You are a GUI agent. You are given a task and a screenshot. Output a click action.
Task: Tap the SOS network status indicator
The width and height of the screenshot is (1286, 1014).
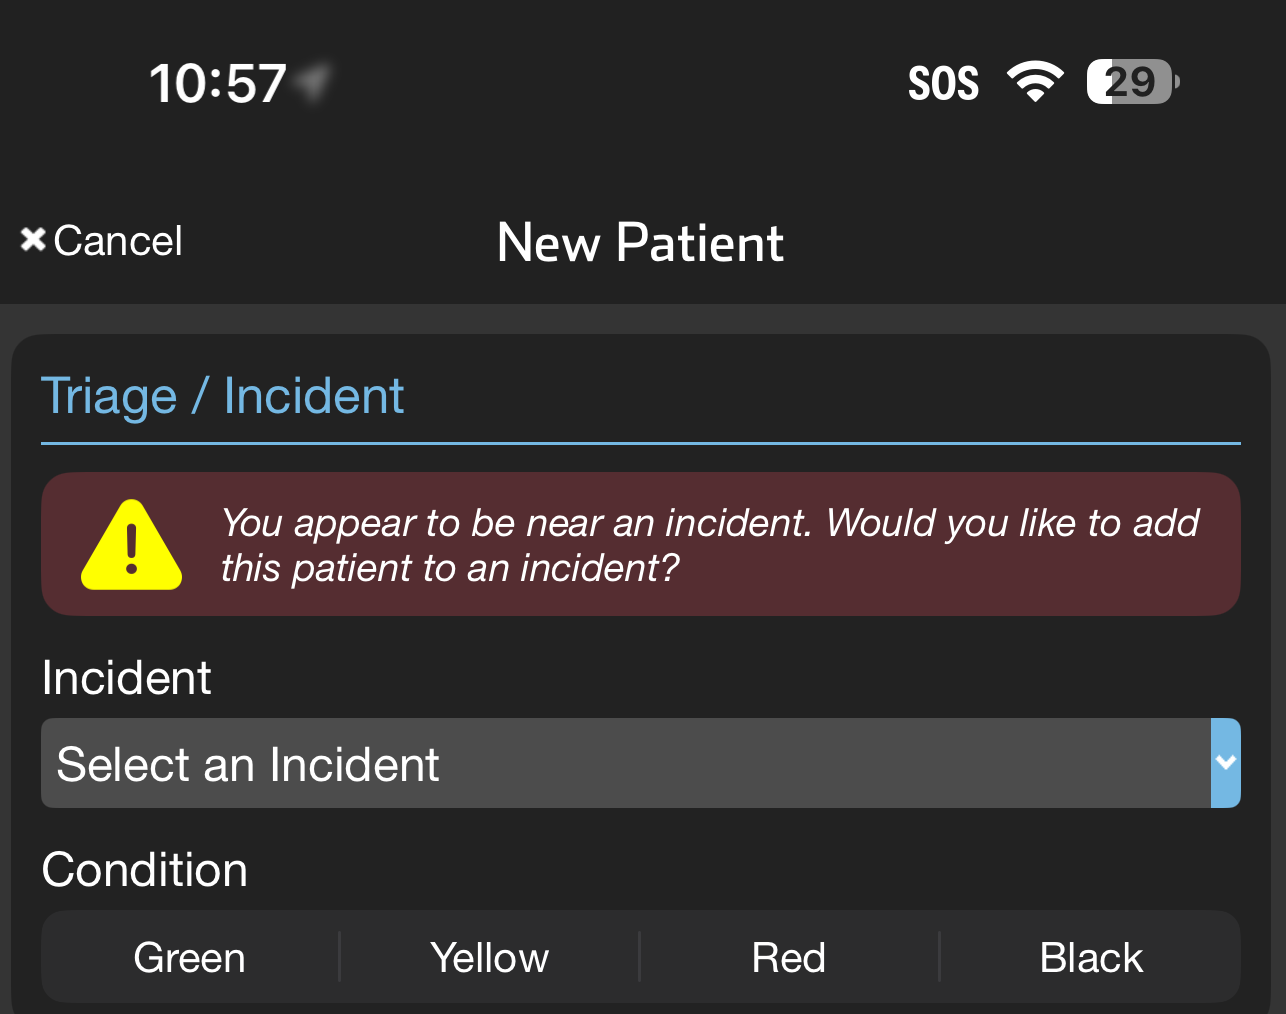[x=943, y=83]
